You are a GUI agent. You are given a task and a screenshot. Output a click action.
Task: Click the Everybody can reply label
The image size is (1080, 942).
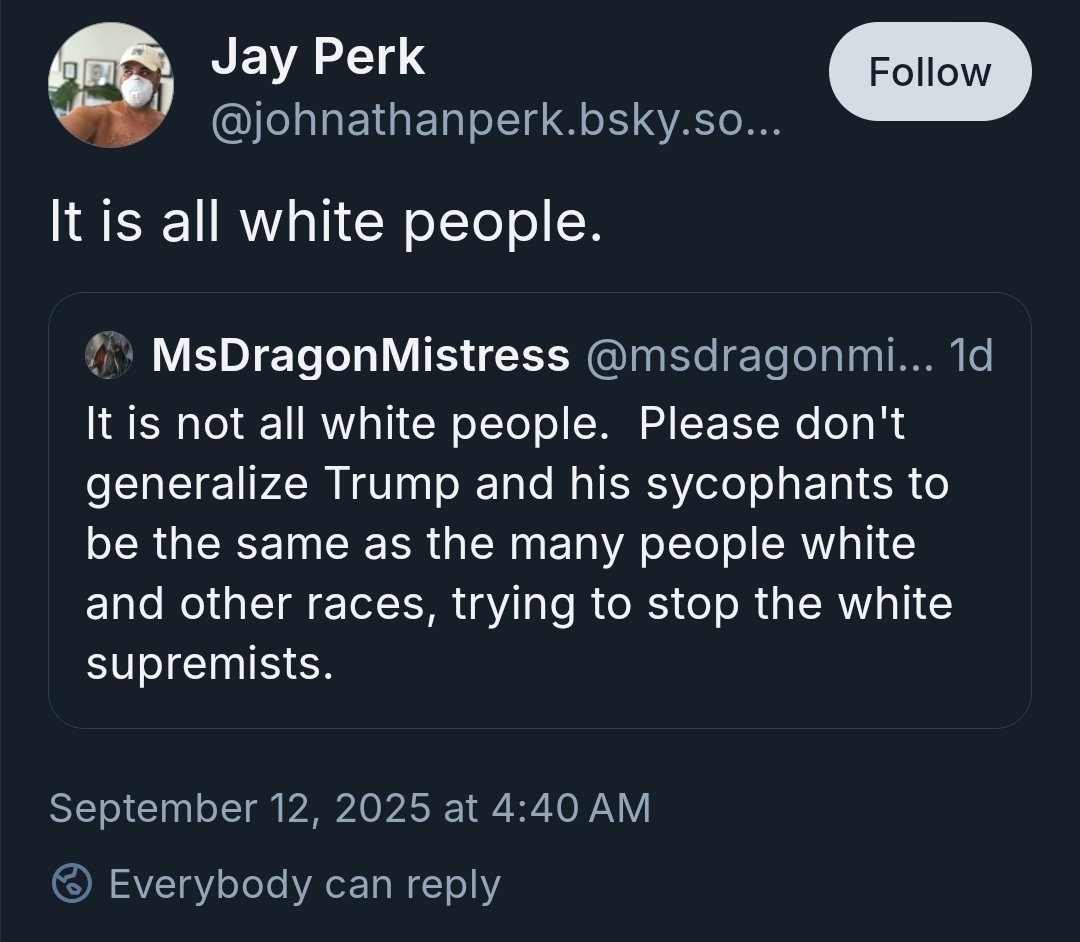[304, 884]
